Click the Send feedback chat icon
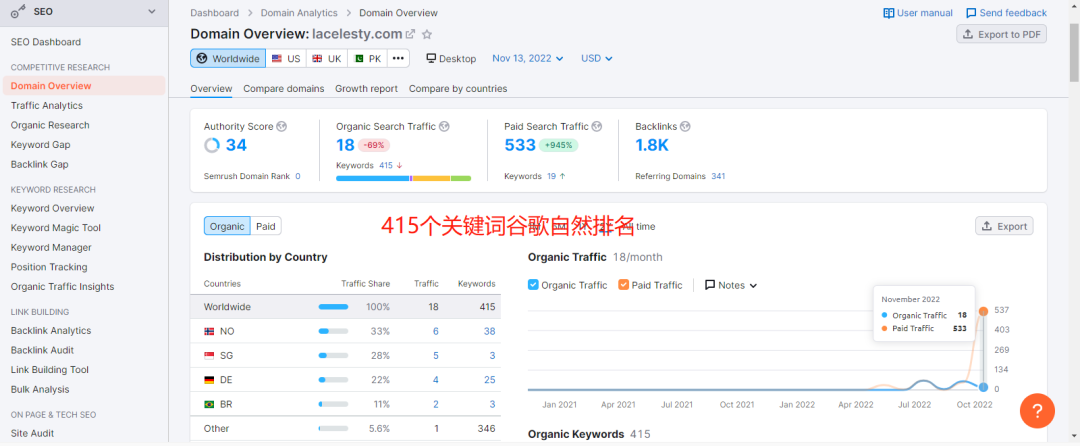1080x446 pixels. (971, 13)
